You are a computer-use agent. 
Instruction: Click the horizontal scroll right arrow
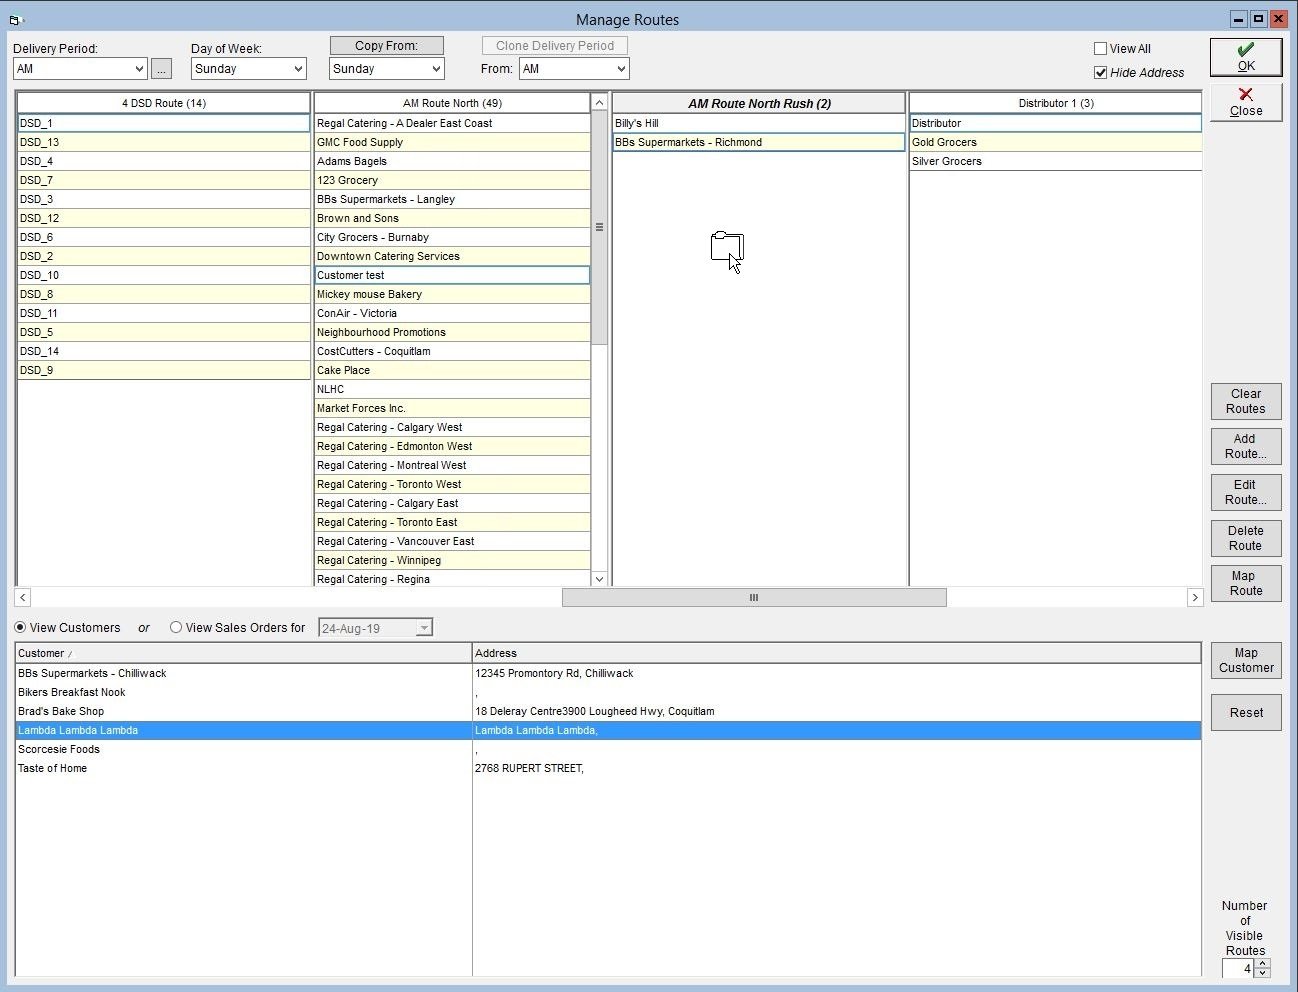(x=1194, y=597)
